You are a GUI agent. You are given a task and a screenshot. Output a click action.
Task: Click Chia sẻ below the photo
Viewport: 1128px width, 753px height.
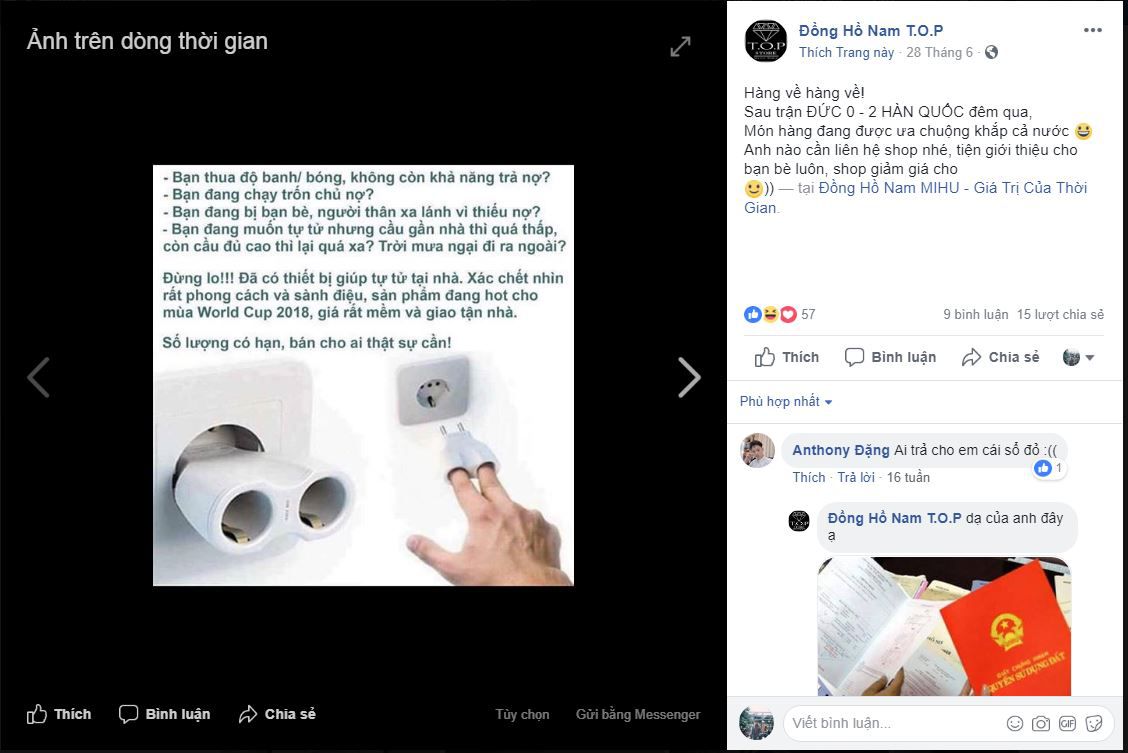(x=277, y=714)
